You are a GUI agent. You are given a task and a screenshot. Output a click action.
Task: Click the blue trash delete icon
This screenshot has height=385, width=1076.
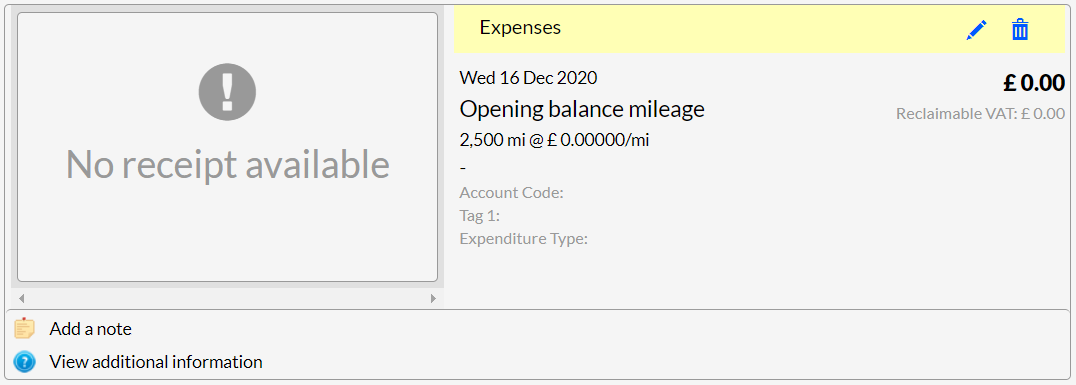(1020, 30)
